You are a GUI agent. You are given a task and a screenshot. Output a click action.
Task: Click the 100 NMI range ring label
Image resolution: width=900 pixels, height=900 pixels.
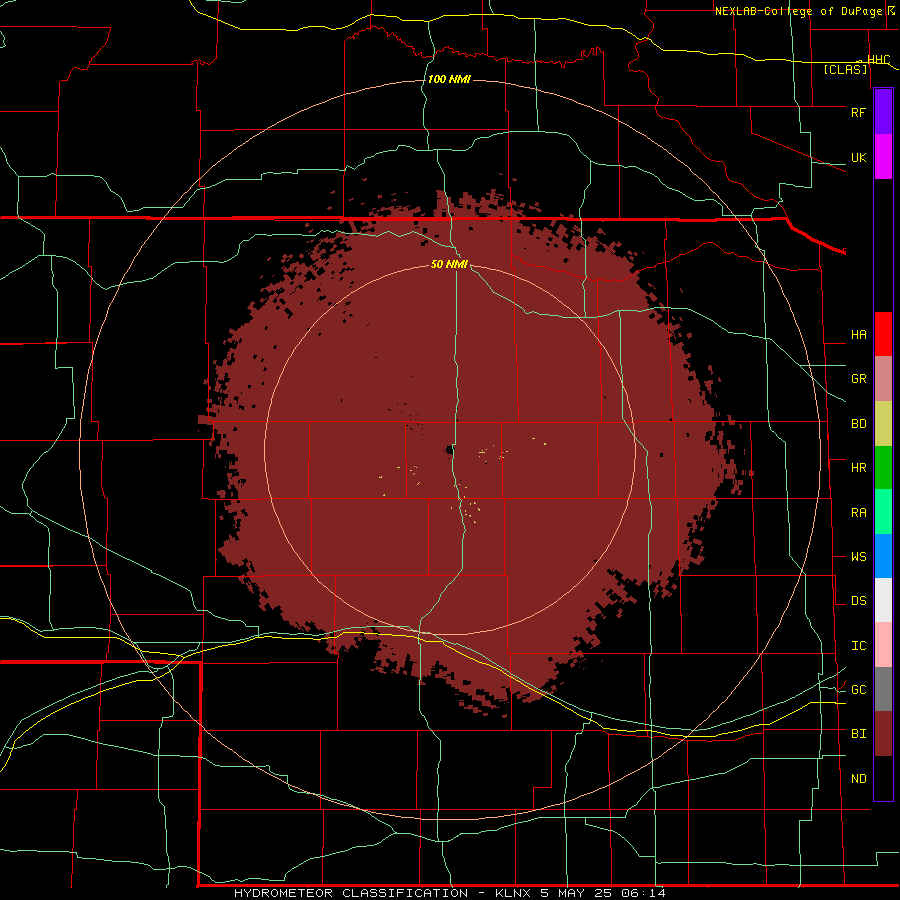449,79
